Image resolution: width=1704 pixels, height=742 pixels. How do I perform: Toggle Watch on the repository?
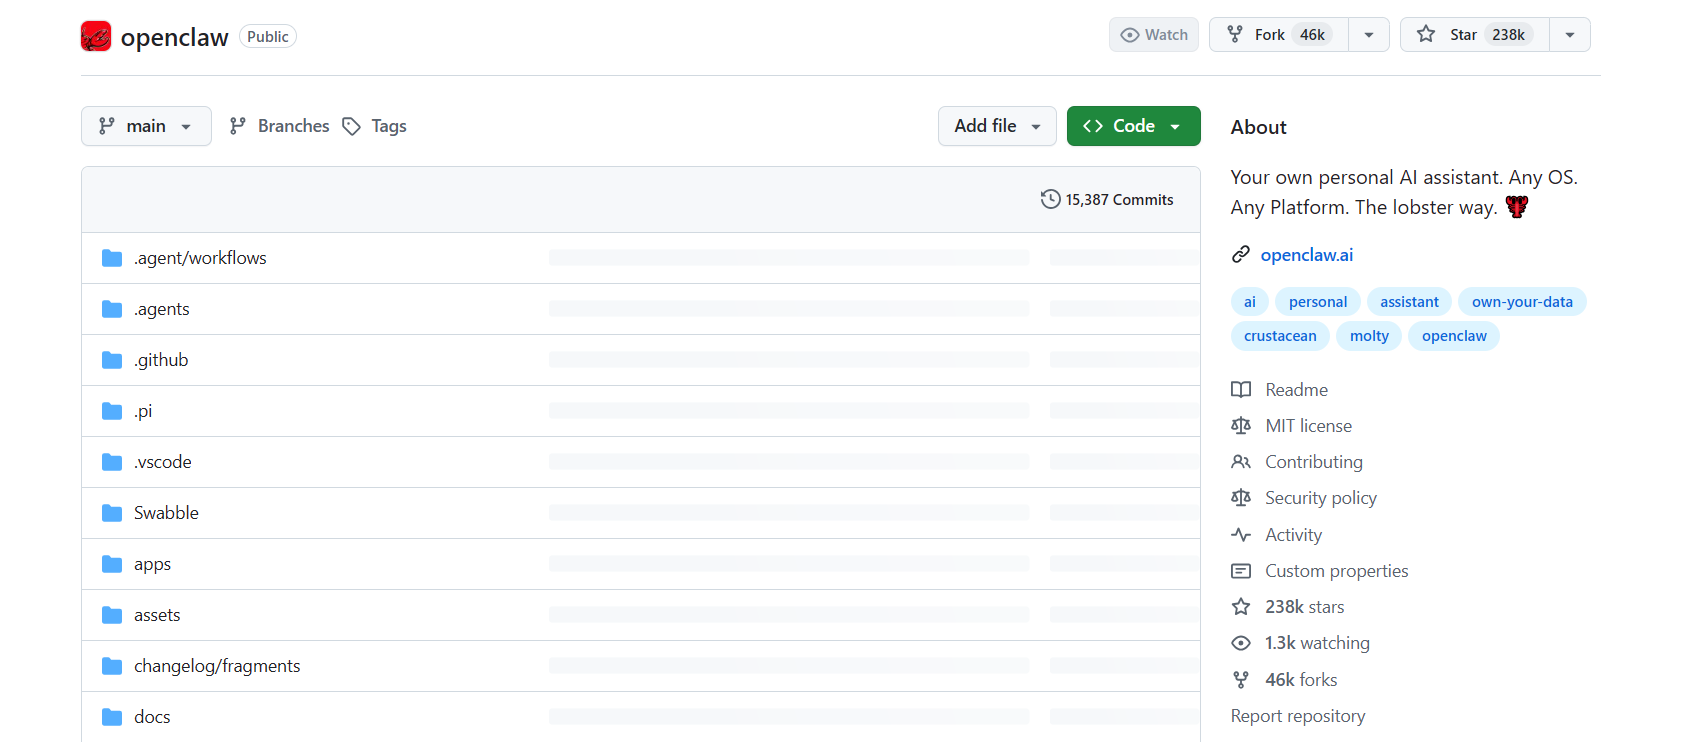click(1154, 35)
